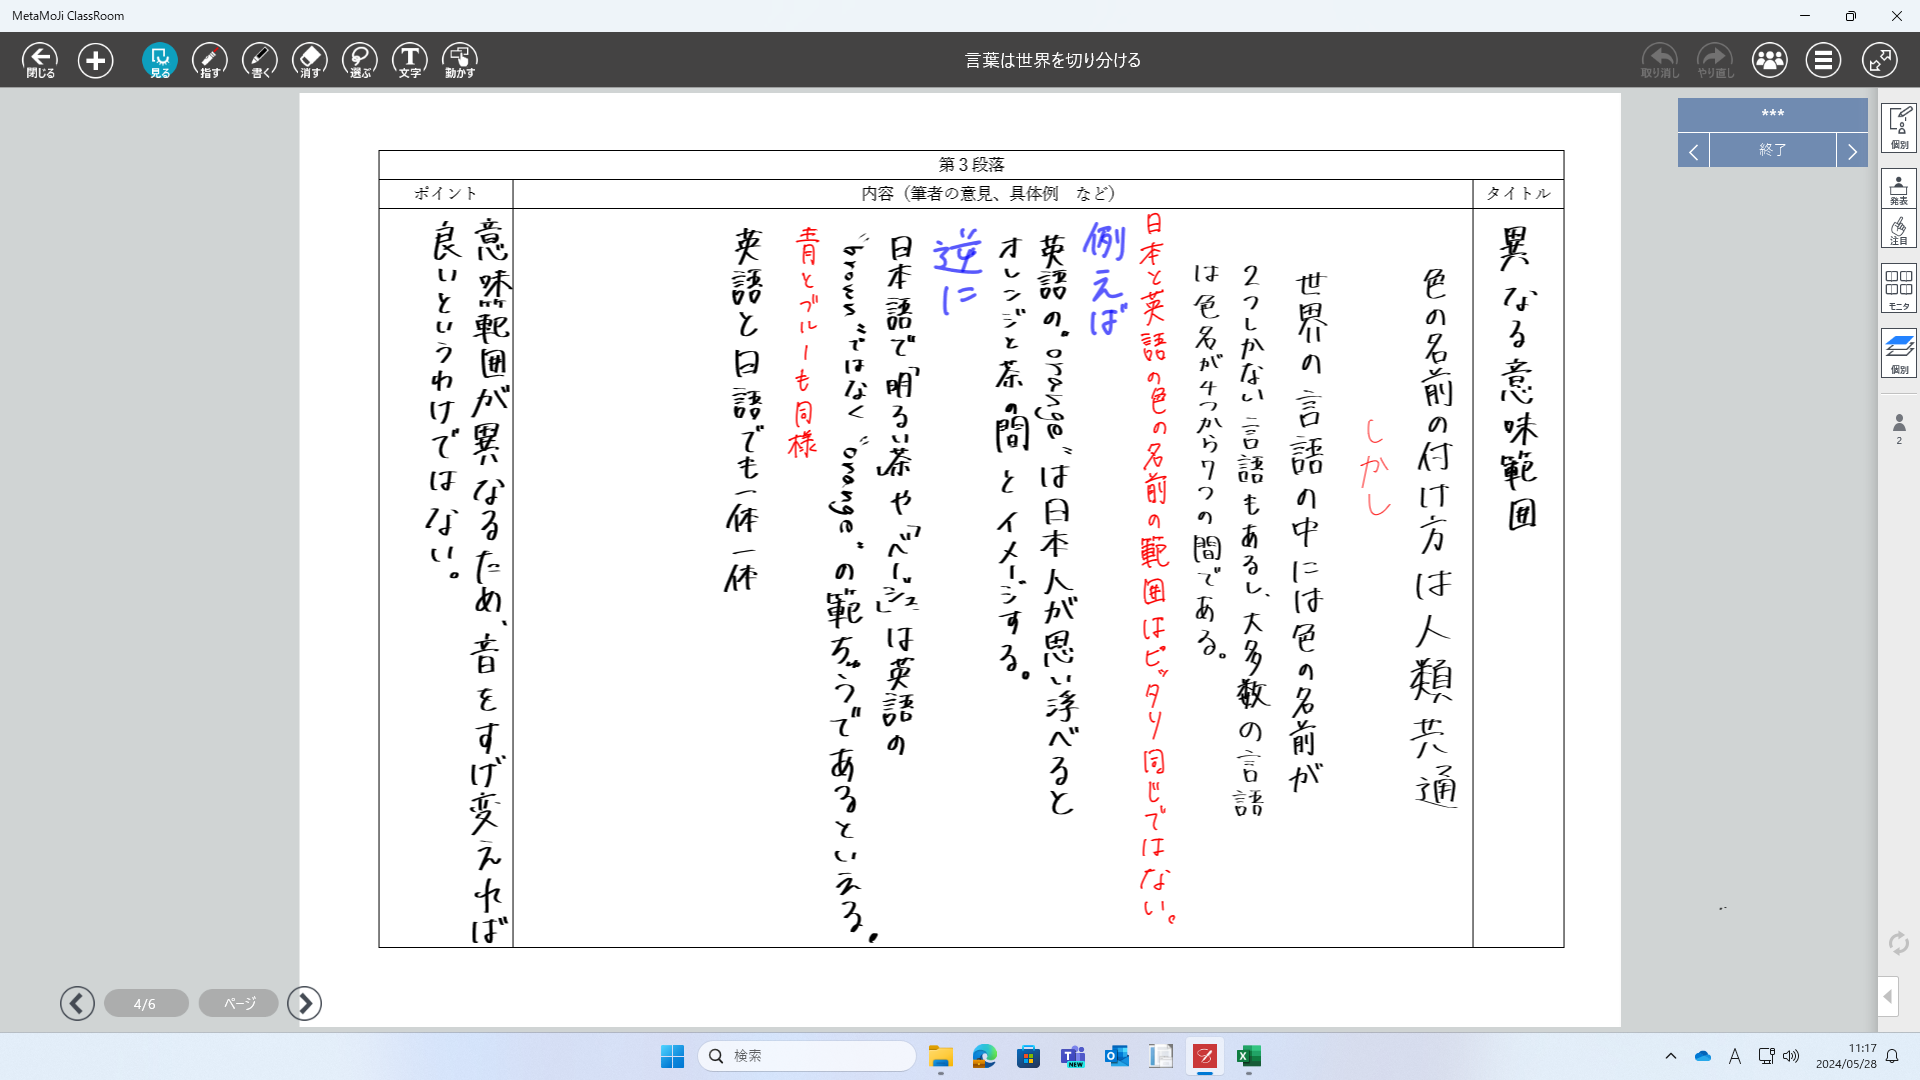Expand the side panel with left arrow

(x=1888, y=996)
